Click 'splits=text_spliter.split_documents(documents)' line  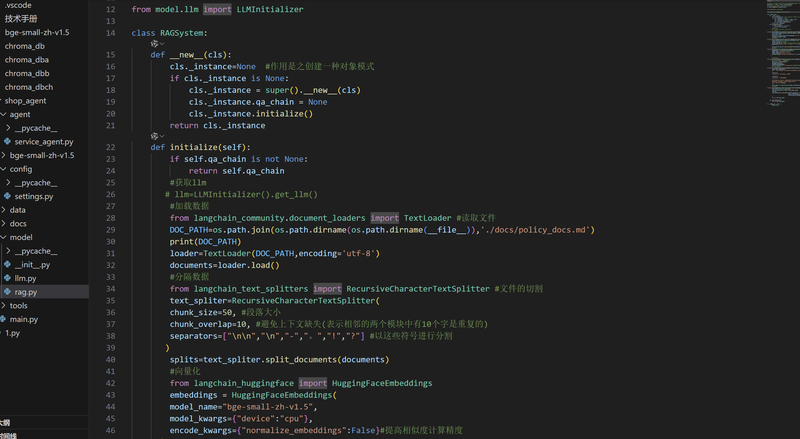(x=280, y=360)
